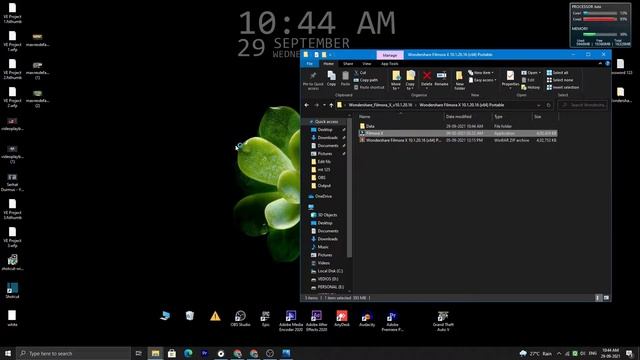The image size is (640, 360).
Task: Click the Paste ribbon icon
Action: tap(345, 78)
